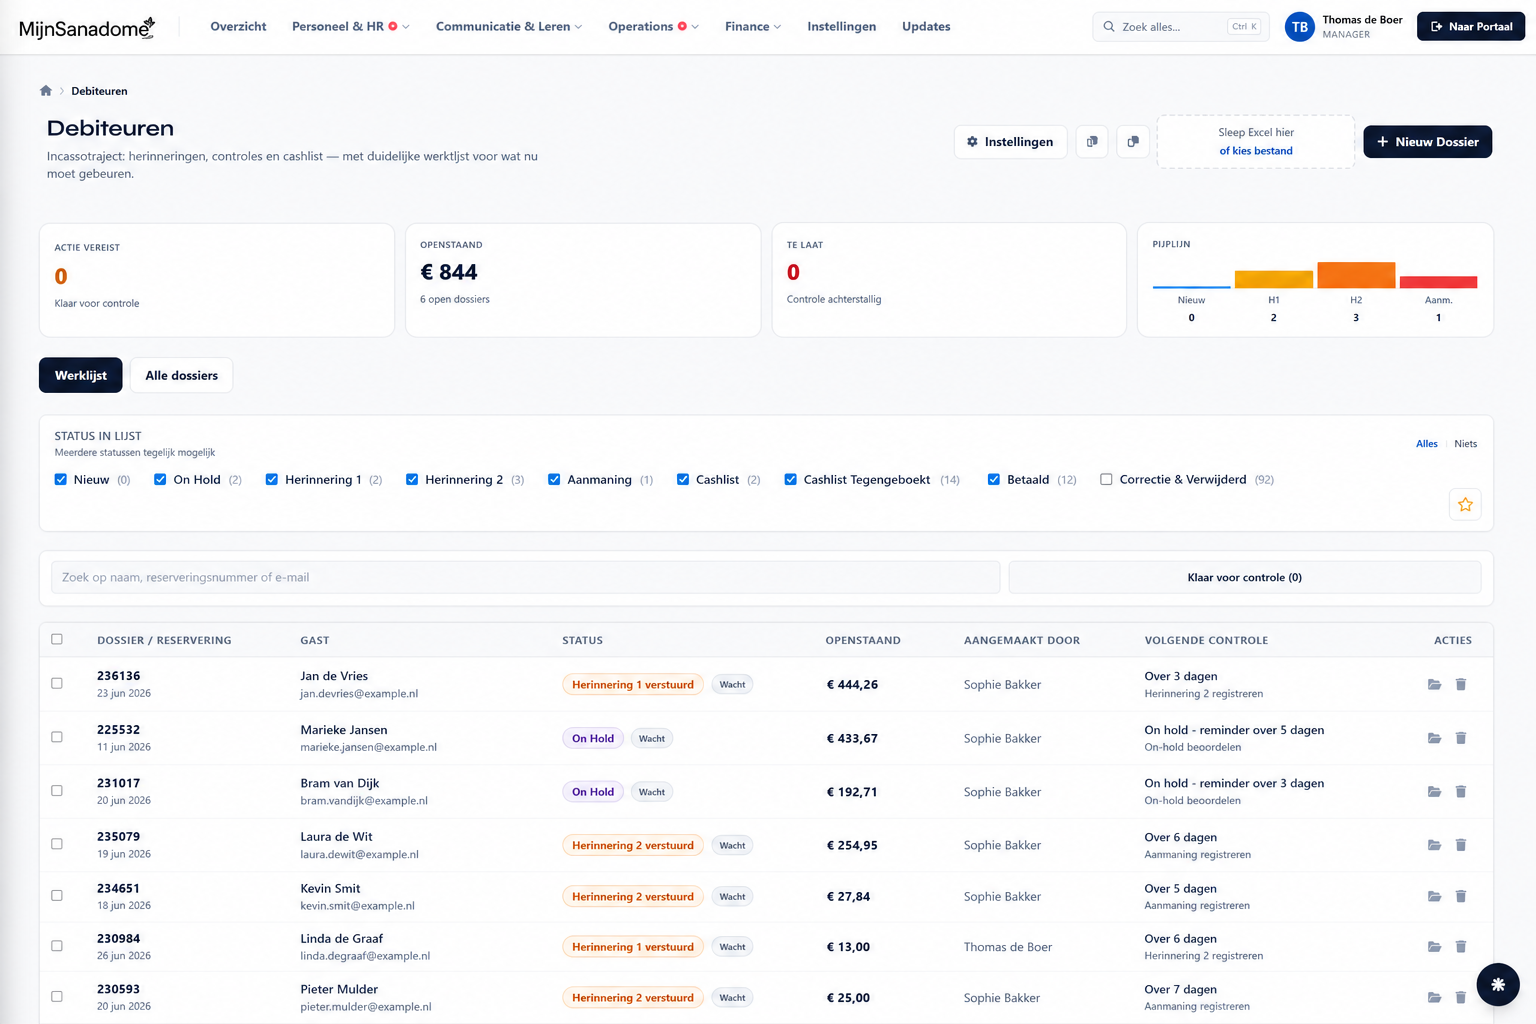Image resolution: width=1536 pixels, height=1024 pixels.
Task: Click the star favorite filter icon
Action: [1465, 505]
